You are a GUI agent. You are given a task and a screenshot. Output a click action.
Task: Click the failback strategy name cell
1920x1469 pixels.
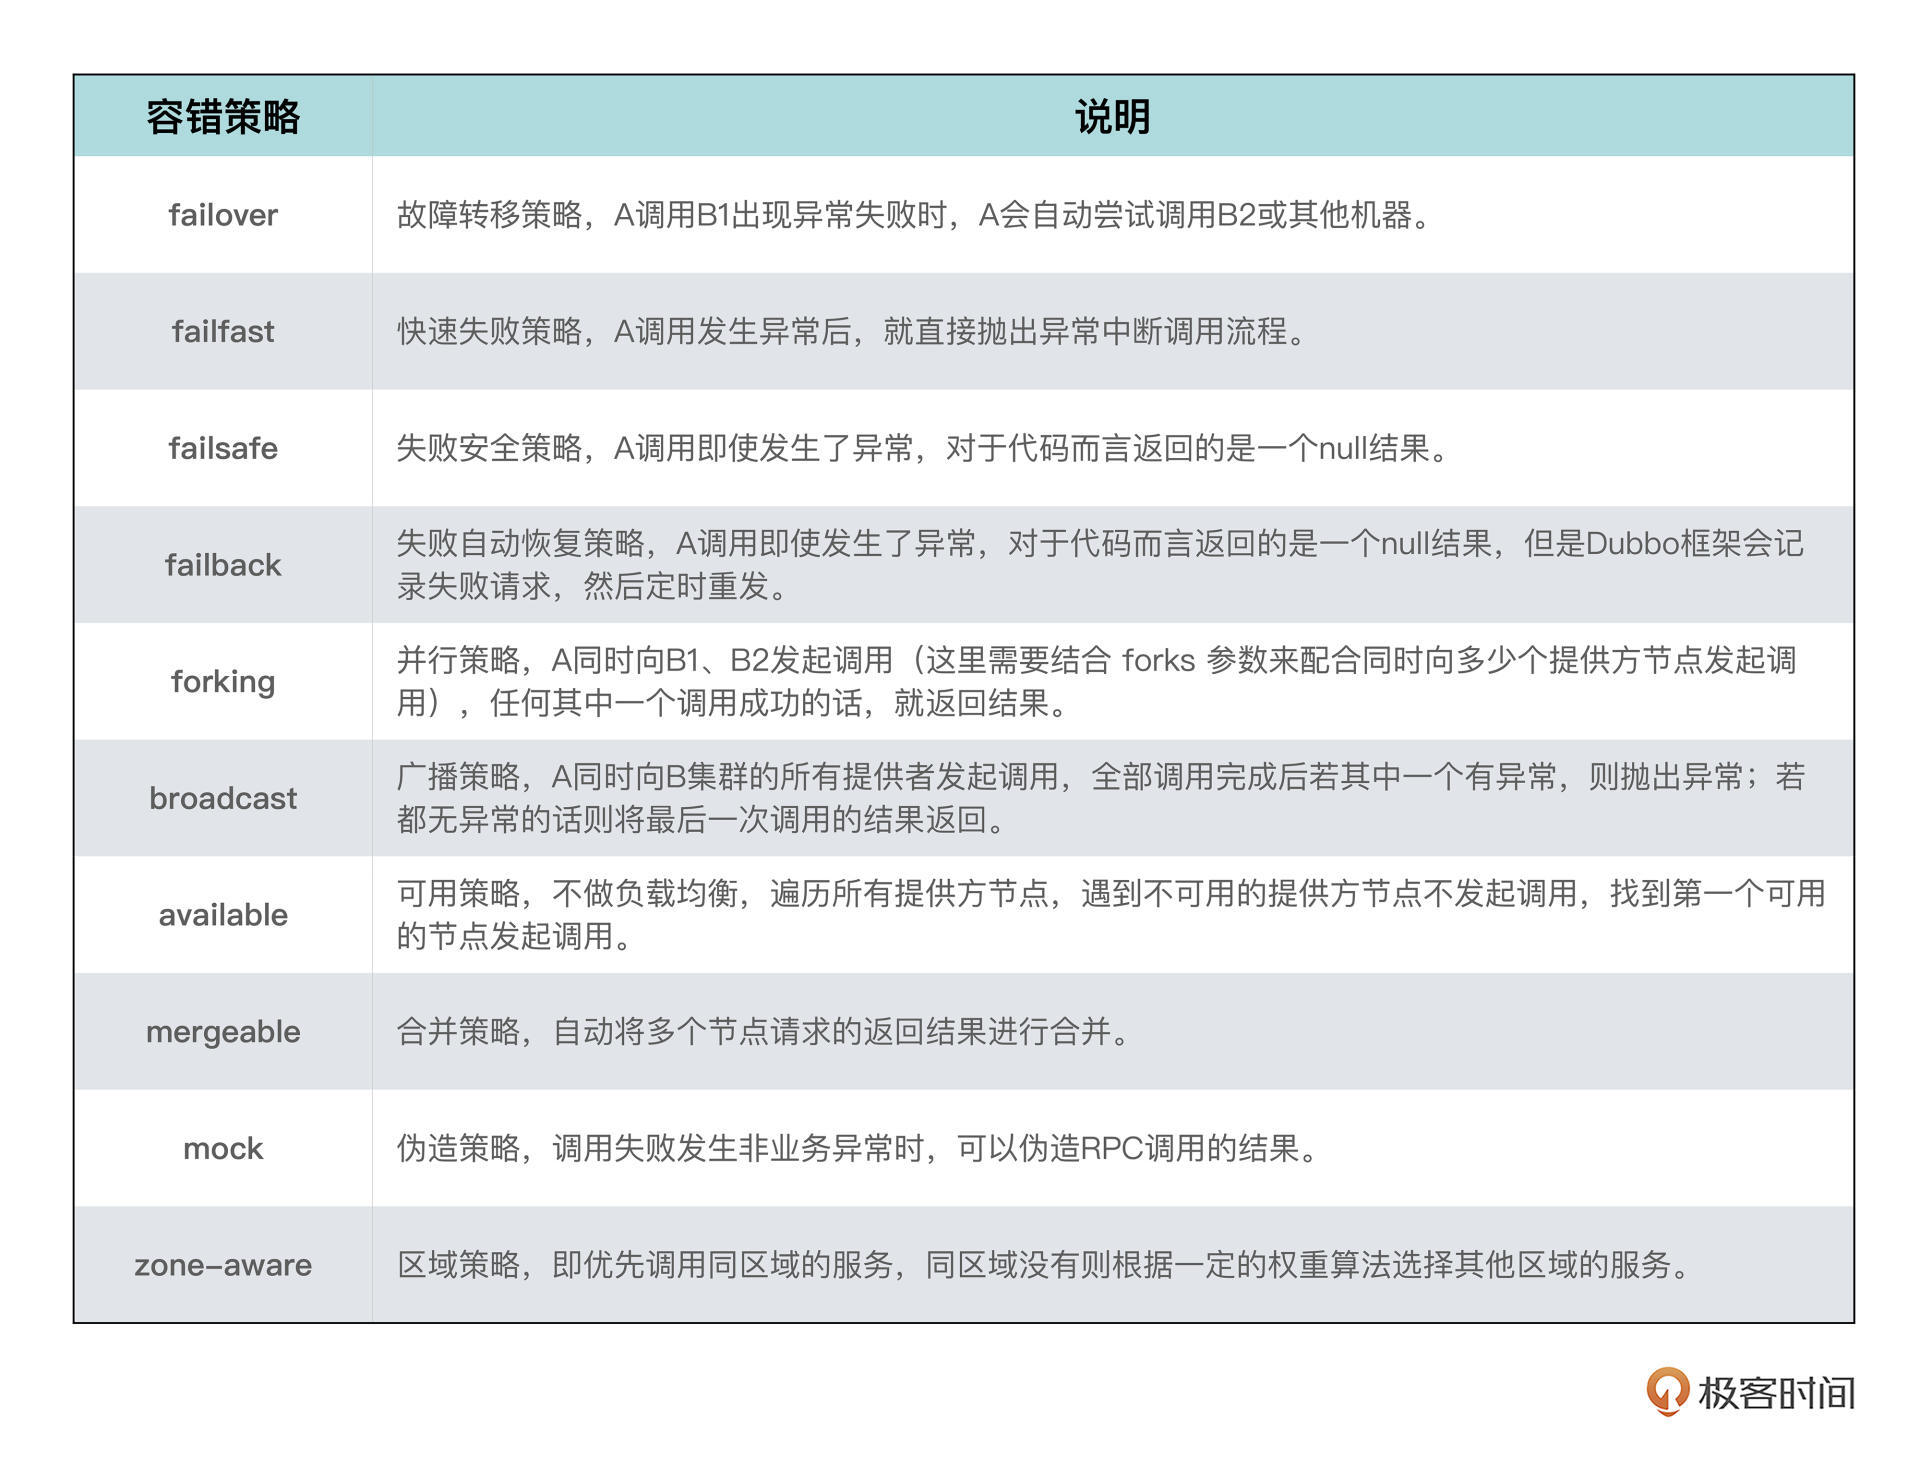(223, 565)
